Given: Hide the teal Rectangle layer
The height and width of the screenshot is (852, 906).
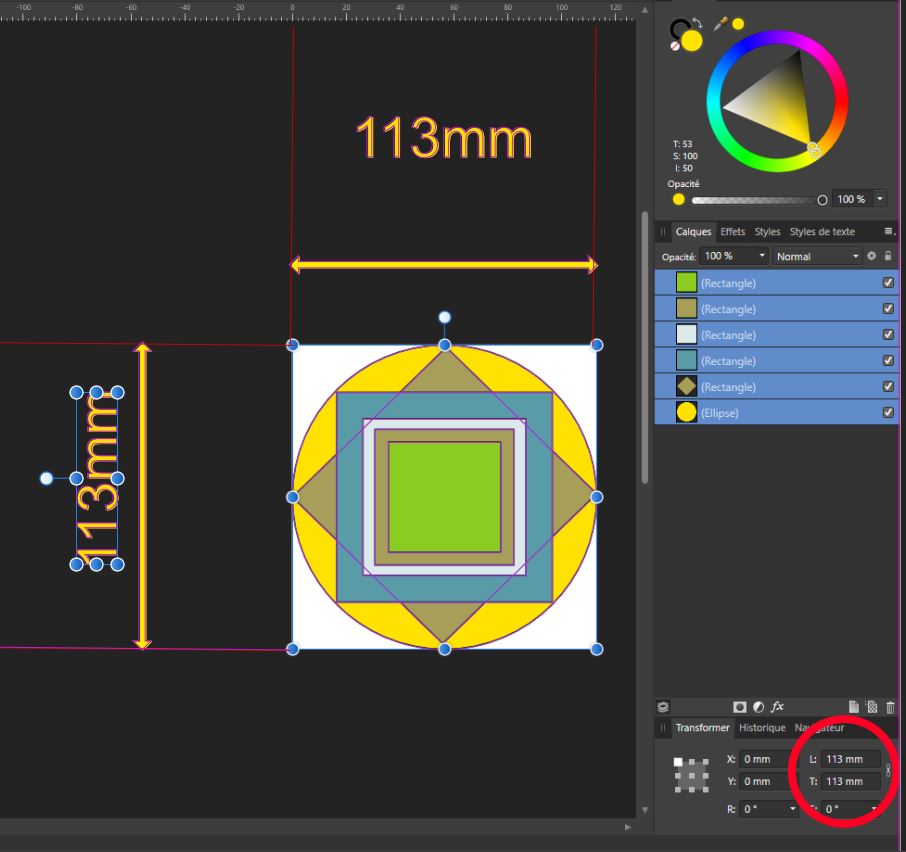Looking at the screenshot, I should coord(888,360).
